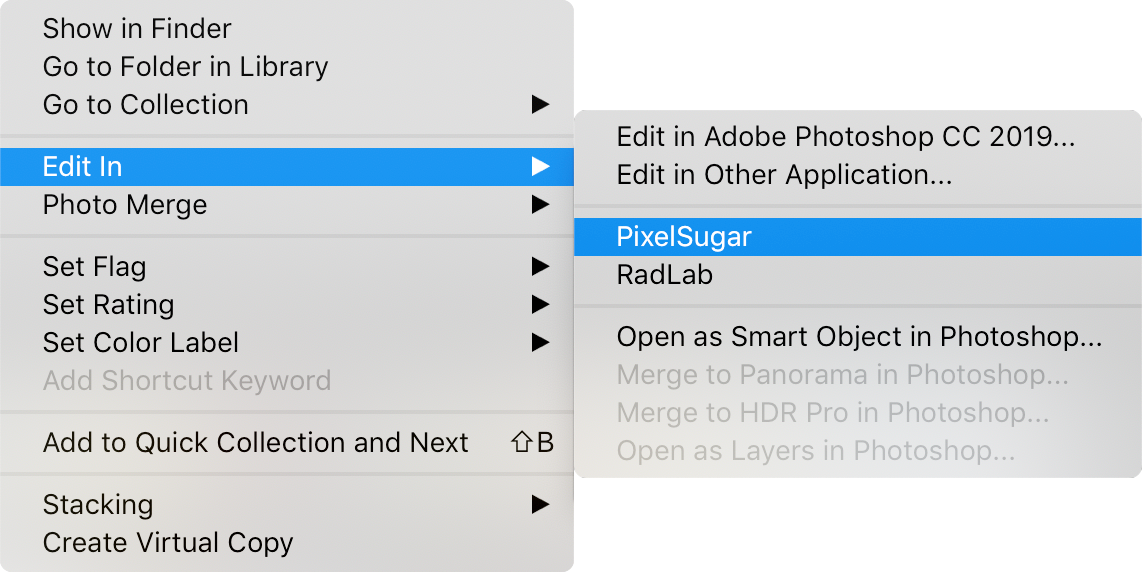1142x572 pixels.
Task: Open Set Flag submenu arrow
Action: (x=540, y=267)
